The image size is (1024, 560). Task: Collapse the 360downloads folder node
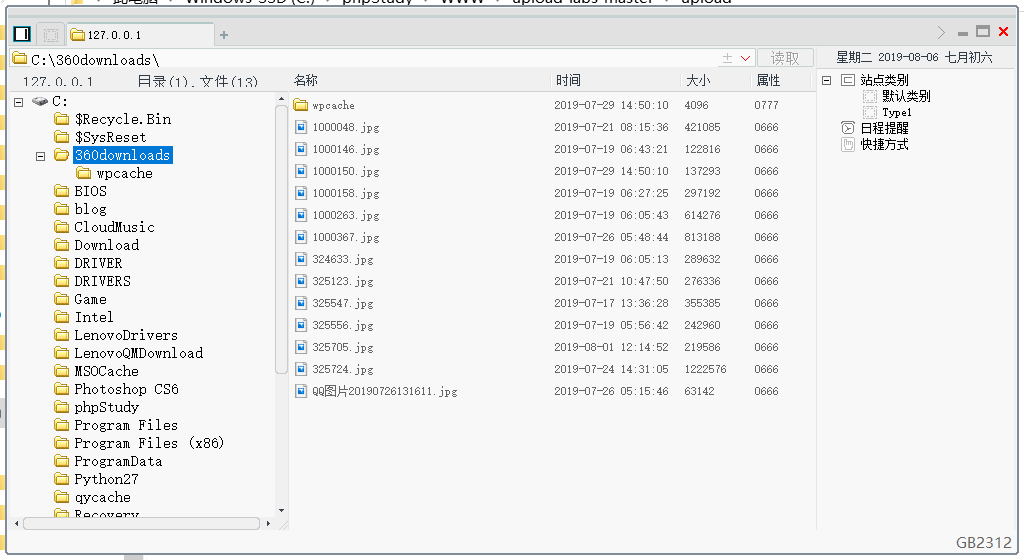click(x=40, y=156)
